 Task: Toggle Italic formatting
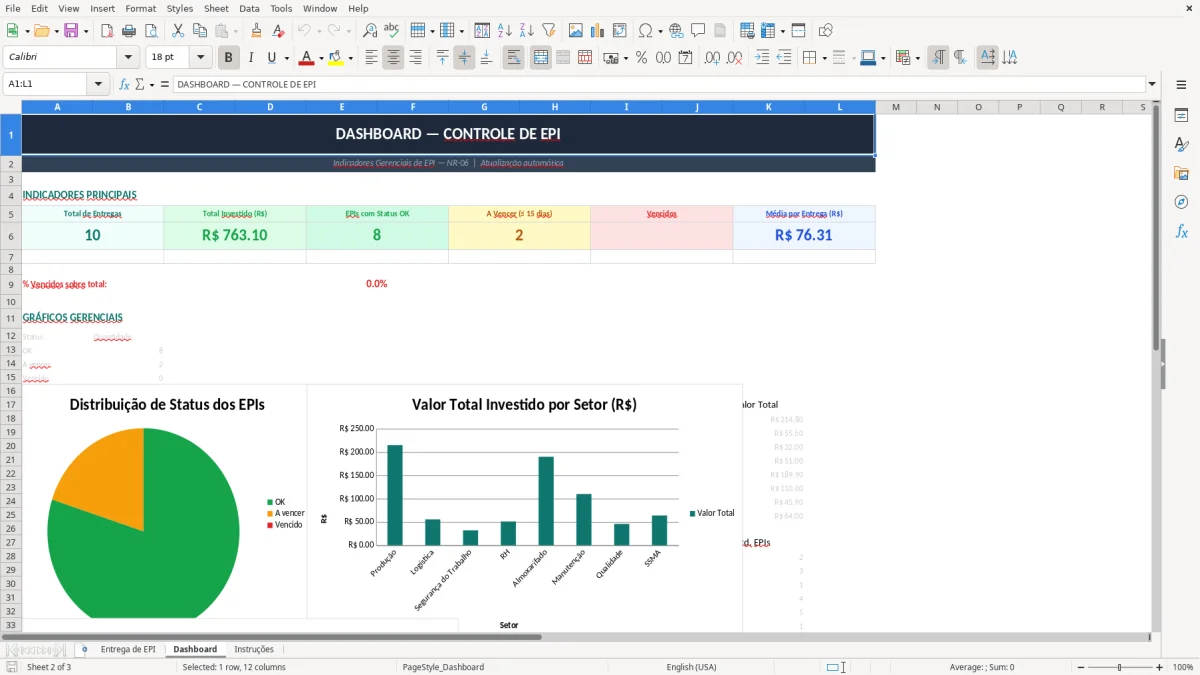click(x=251, y=58)
